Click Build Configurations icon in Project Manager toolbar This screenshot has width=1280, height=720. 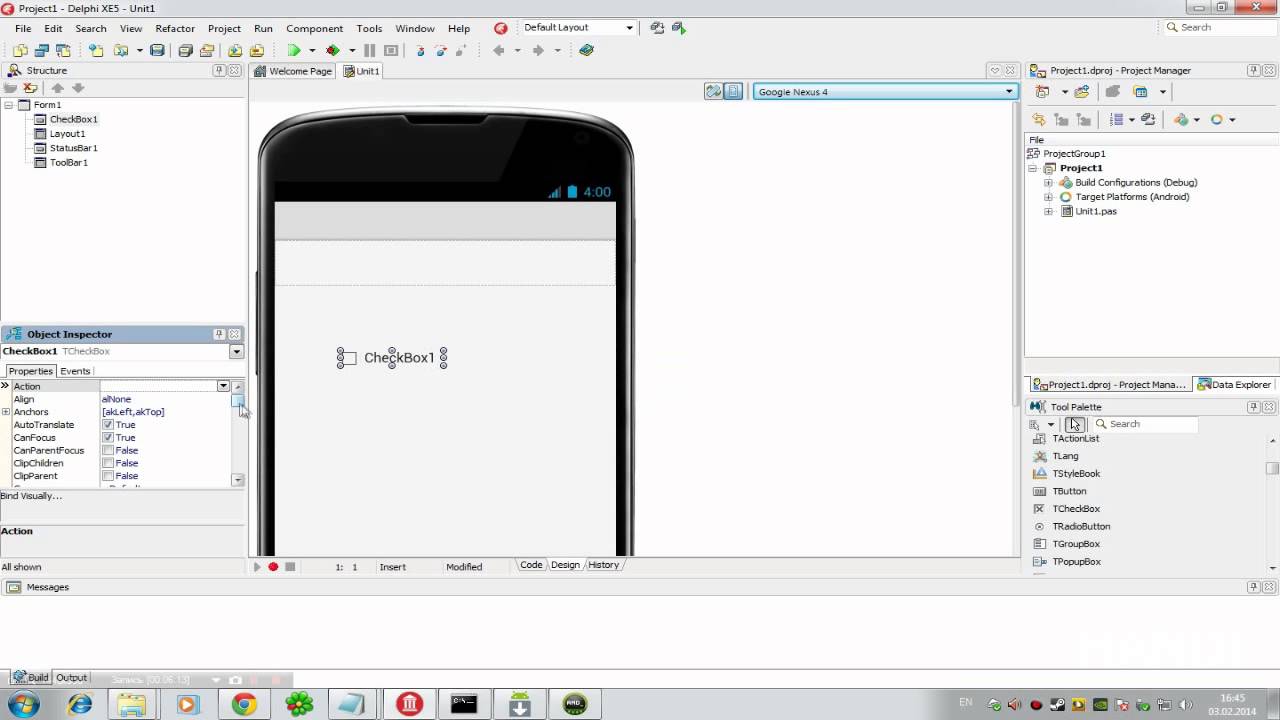[1181, 119]
